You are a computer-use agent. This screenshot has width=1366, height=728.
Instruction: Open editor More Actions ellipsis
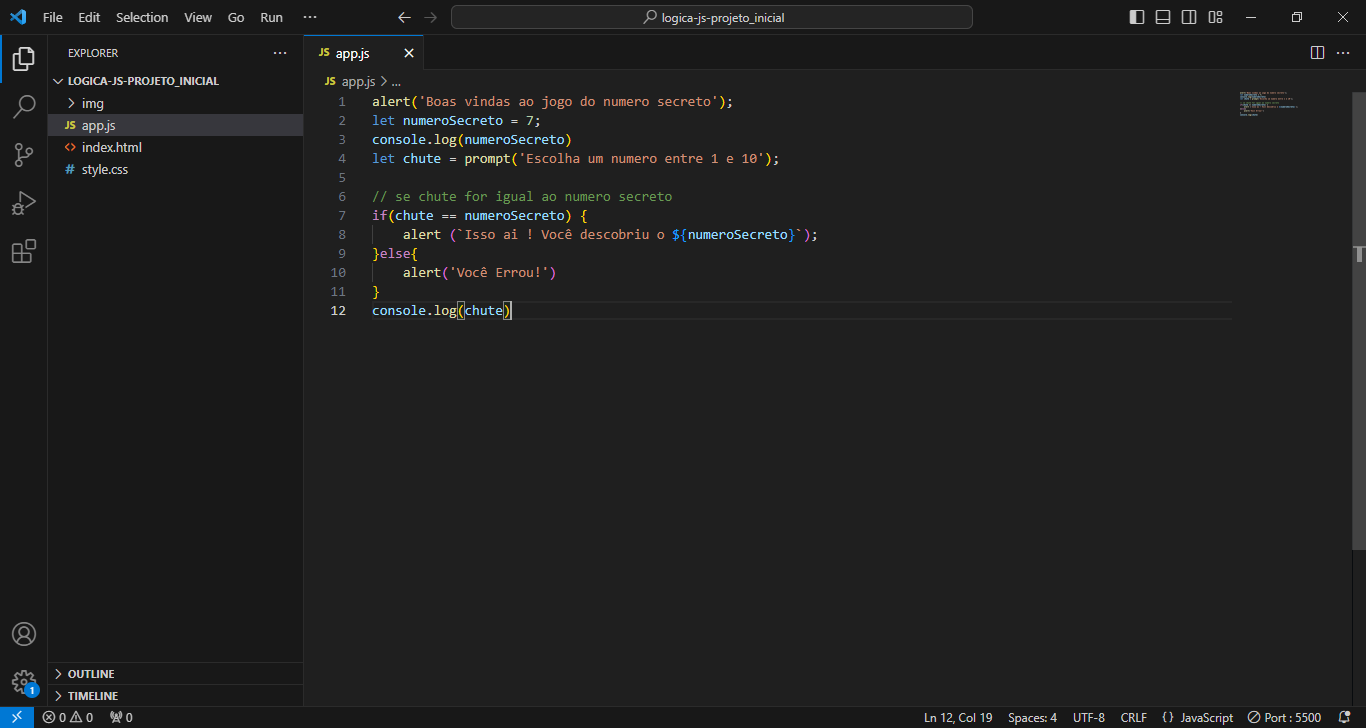[1344, 52]
